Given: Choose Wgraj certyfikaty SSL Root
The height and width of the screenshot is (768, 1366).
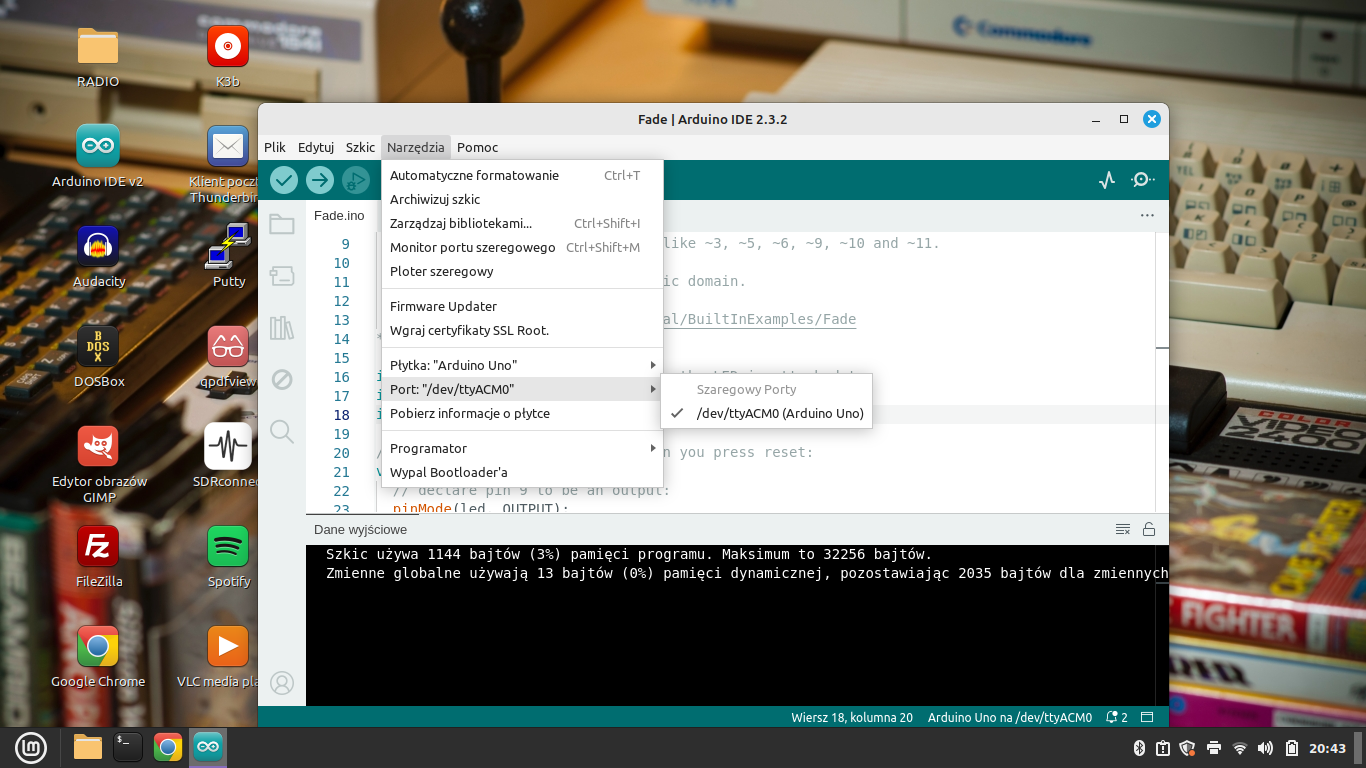Looking at the screenshot, I should tap(522, 330).
